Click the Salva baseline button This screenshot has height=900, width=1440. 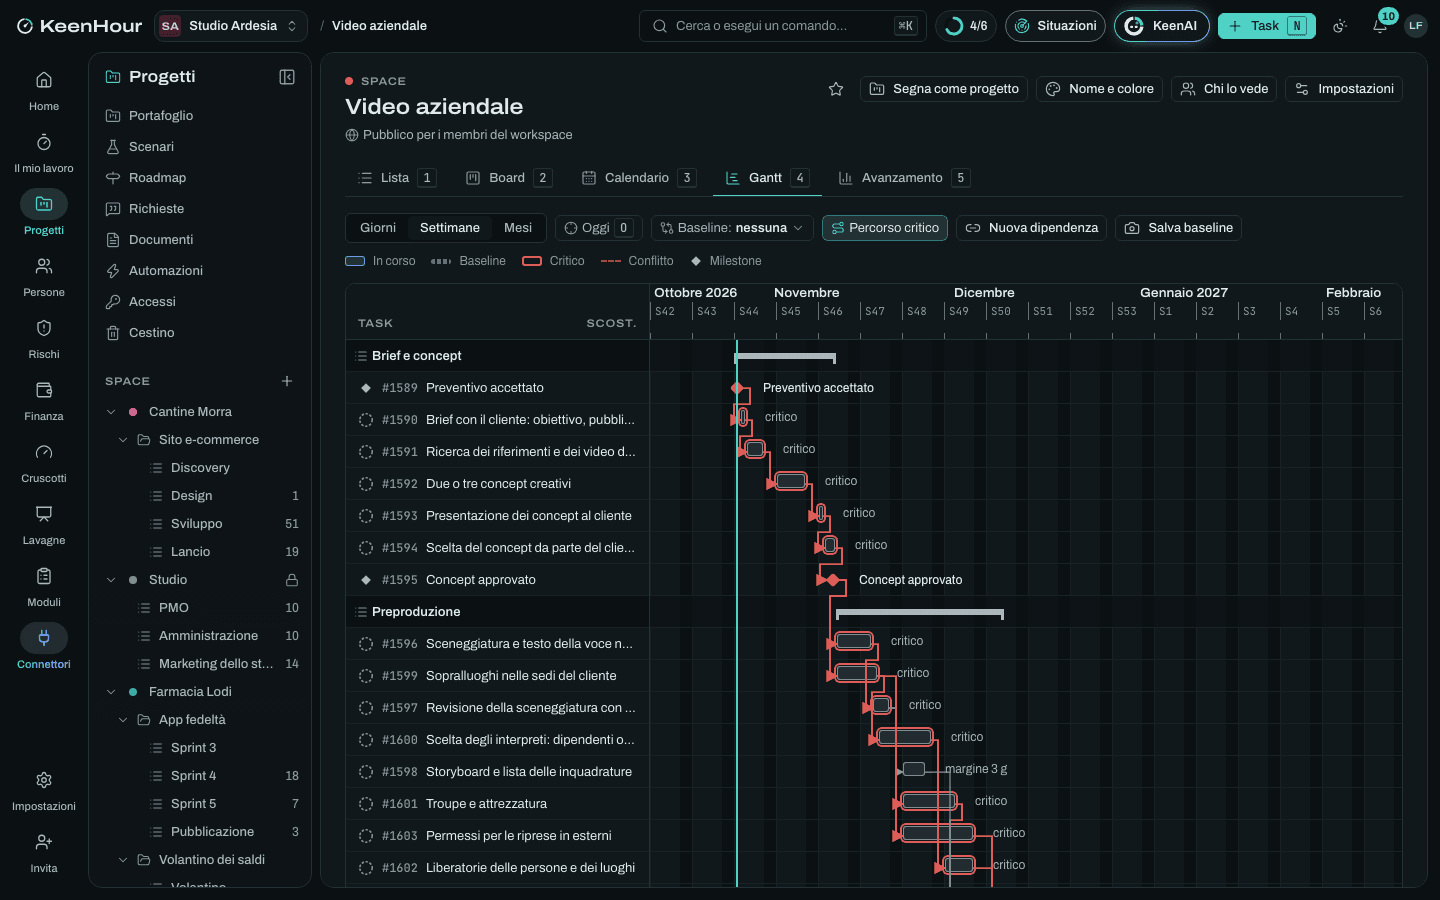1178,228
